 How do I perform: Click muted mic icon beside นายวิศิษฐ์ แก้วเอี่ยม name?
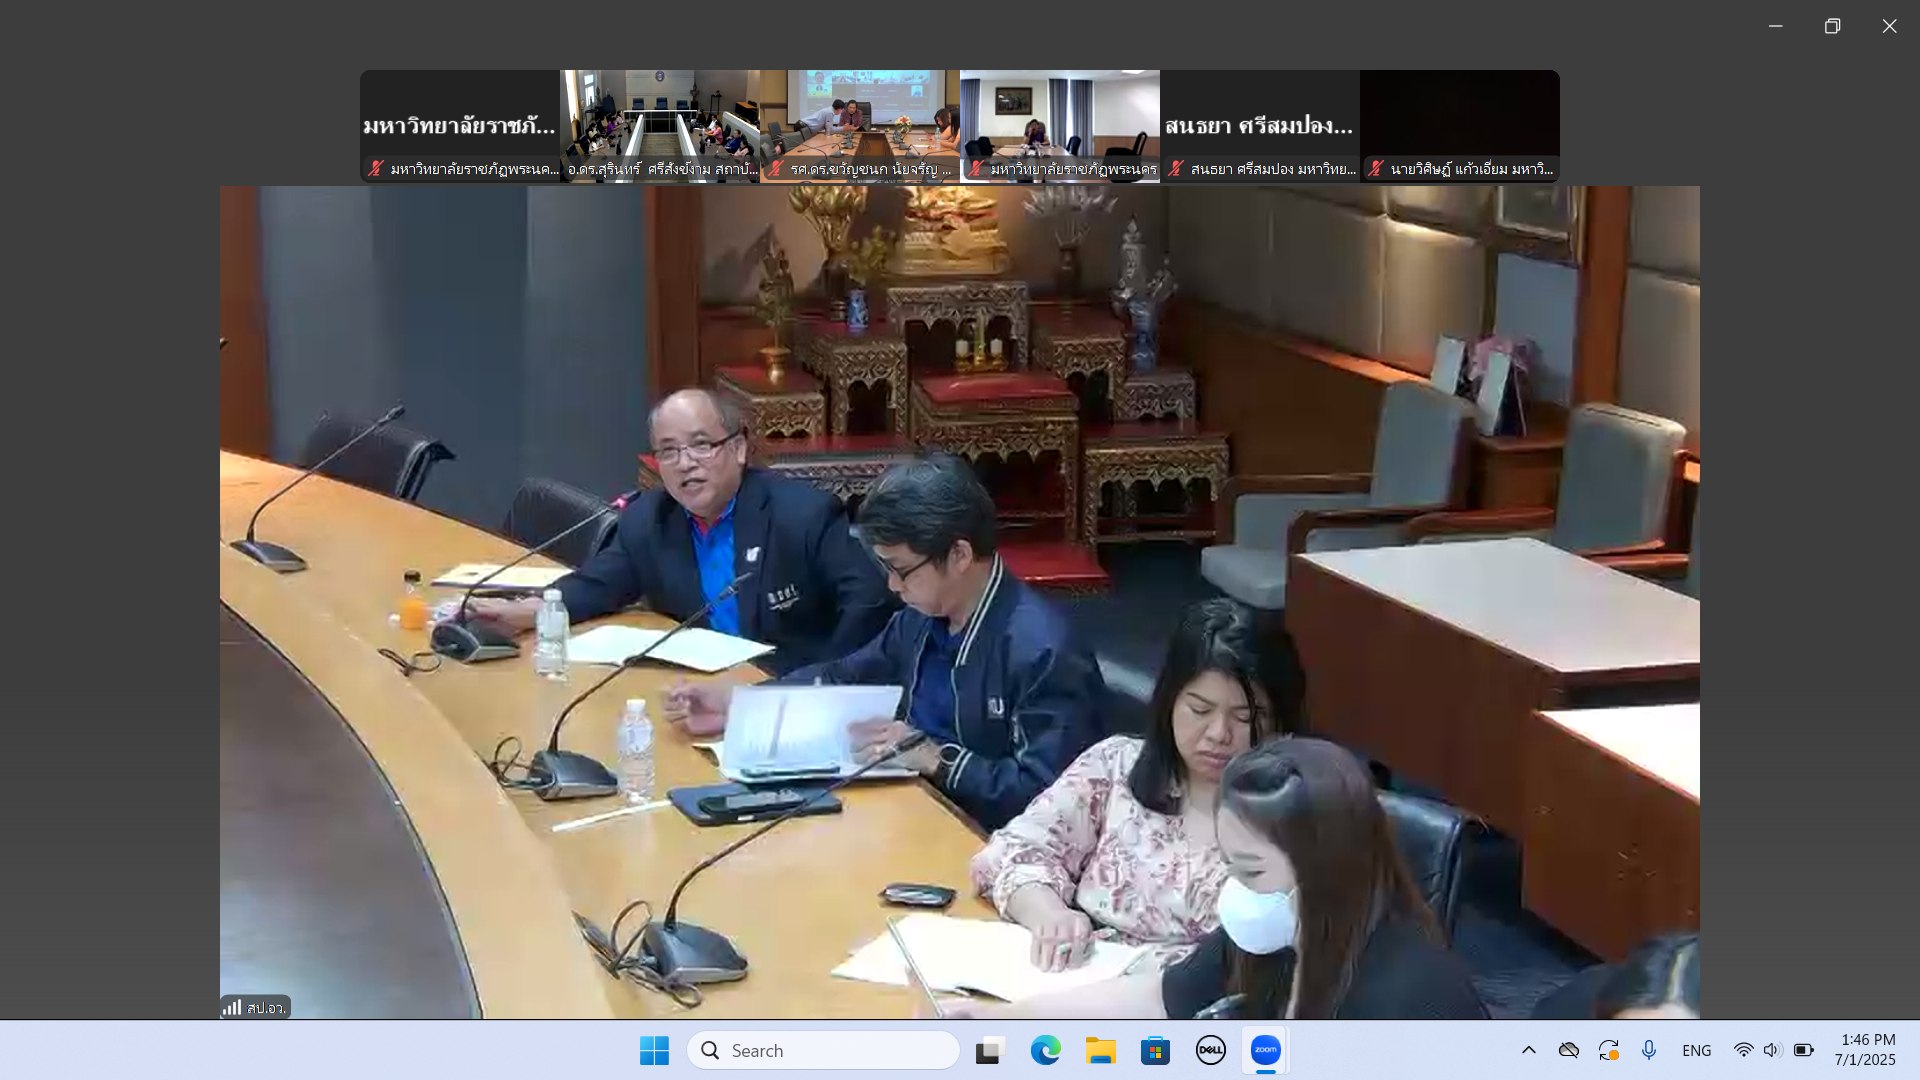tap(1376, 169)
